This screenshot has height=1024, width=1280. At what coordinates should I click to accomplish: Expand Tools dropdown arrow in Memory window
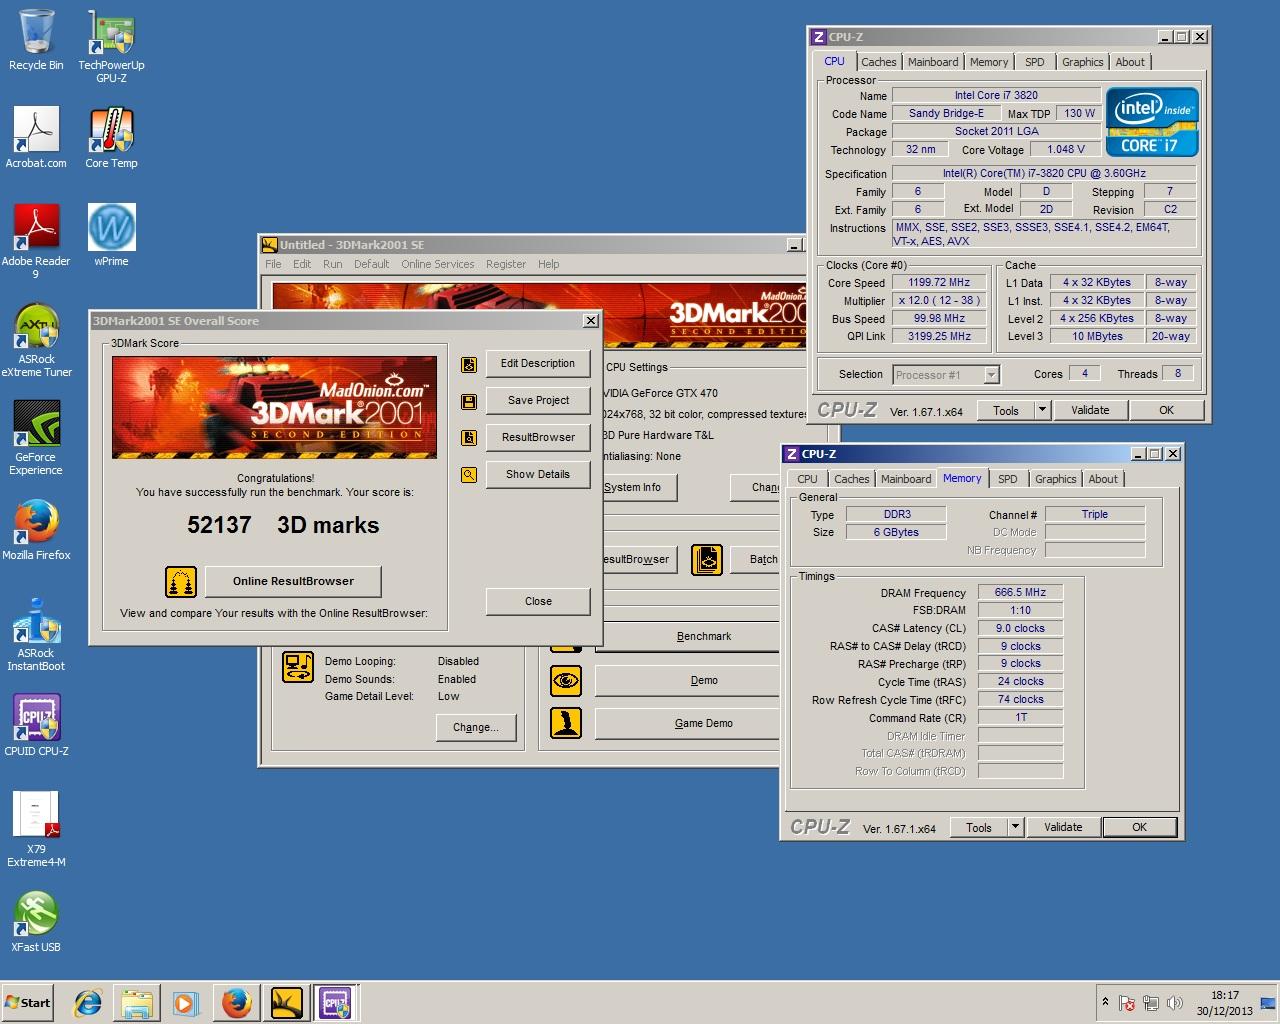click(1014, 827)
